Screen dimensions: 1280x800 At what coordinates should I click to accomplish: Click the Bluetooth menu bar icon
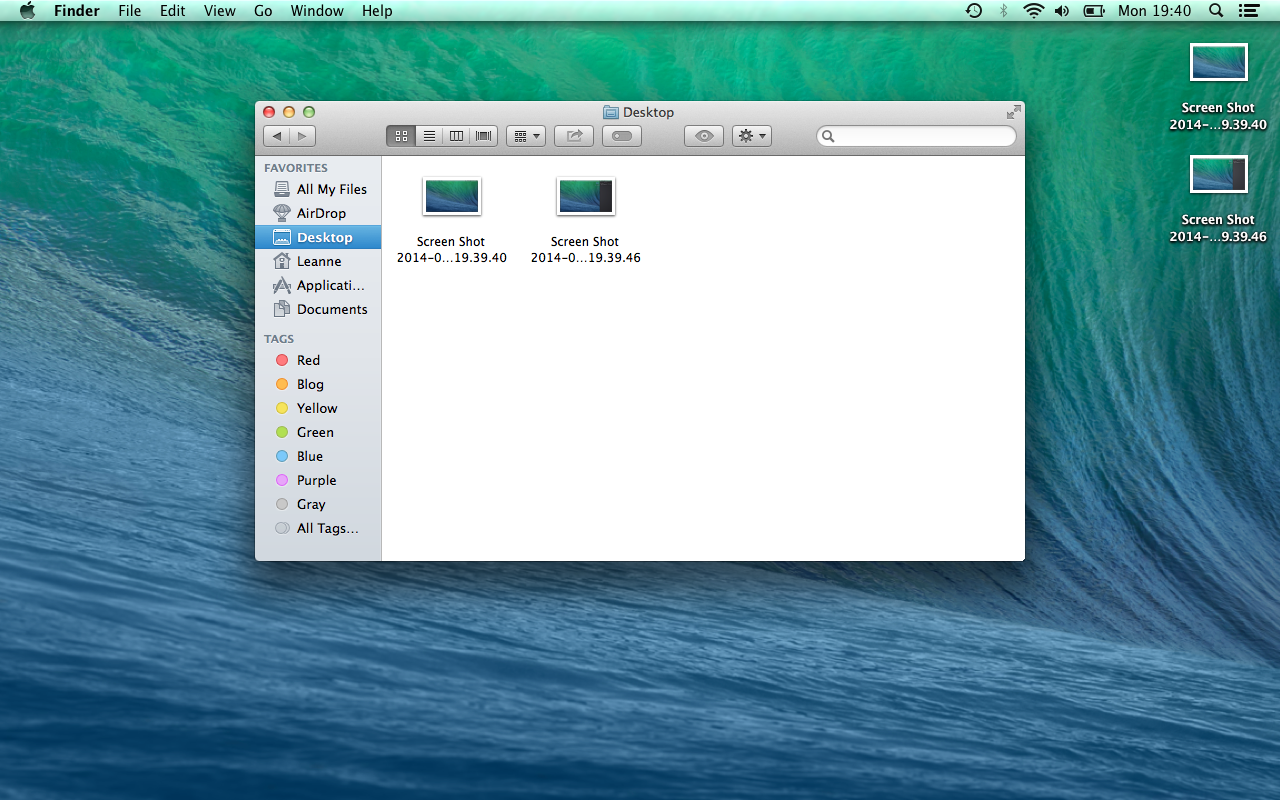[x=1003, y=11]
